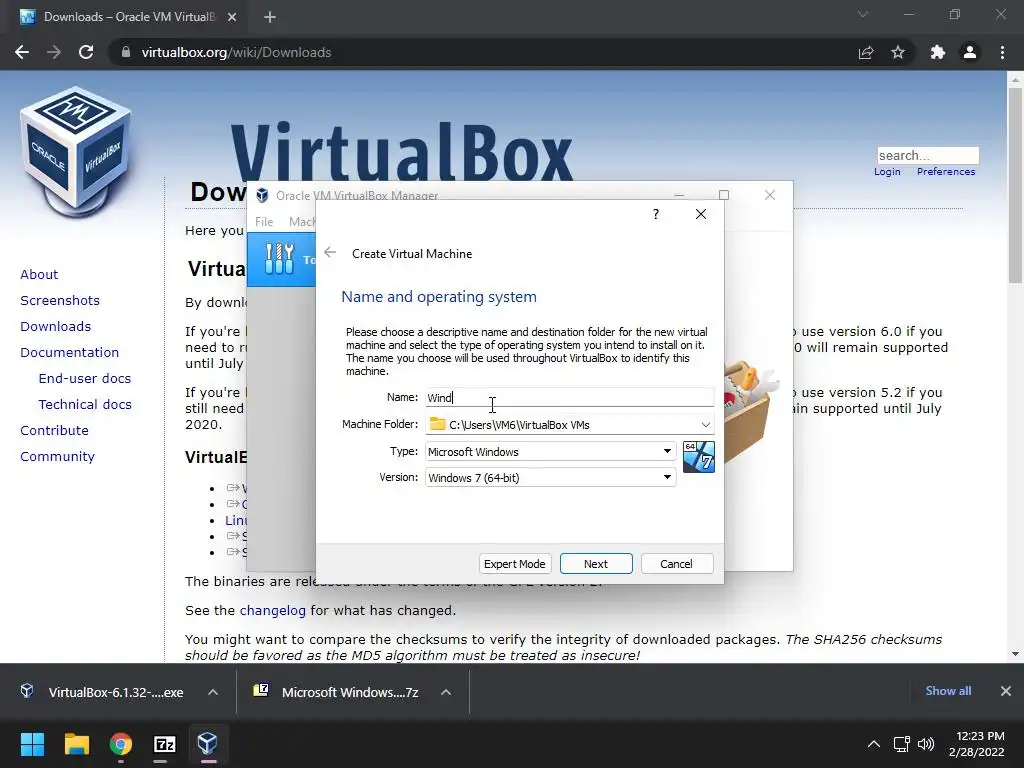This screenshot has width=1024, height=768.
Task: Open Windows Start menu
Action: pos(32,744)
